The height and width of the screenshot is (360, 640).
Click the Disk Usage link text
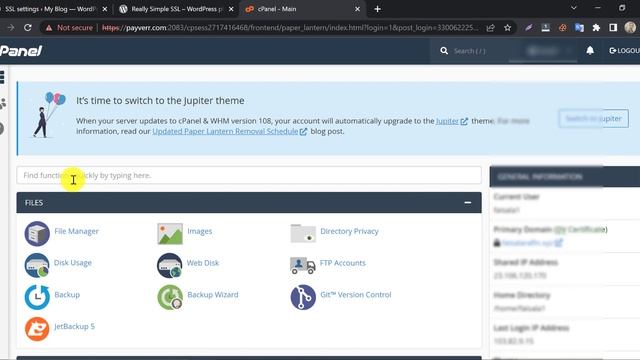pyautogui.click(x=73, y=262)
